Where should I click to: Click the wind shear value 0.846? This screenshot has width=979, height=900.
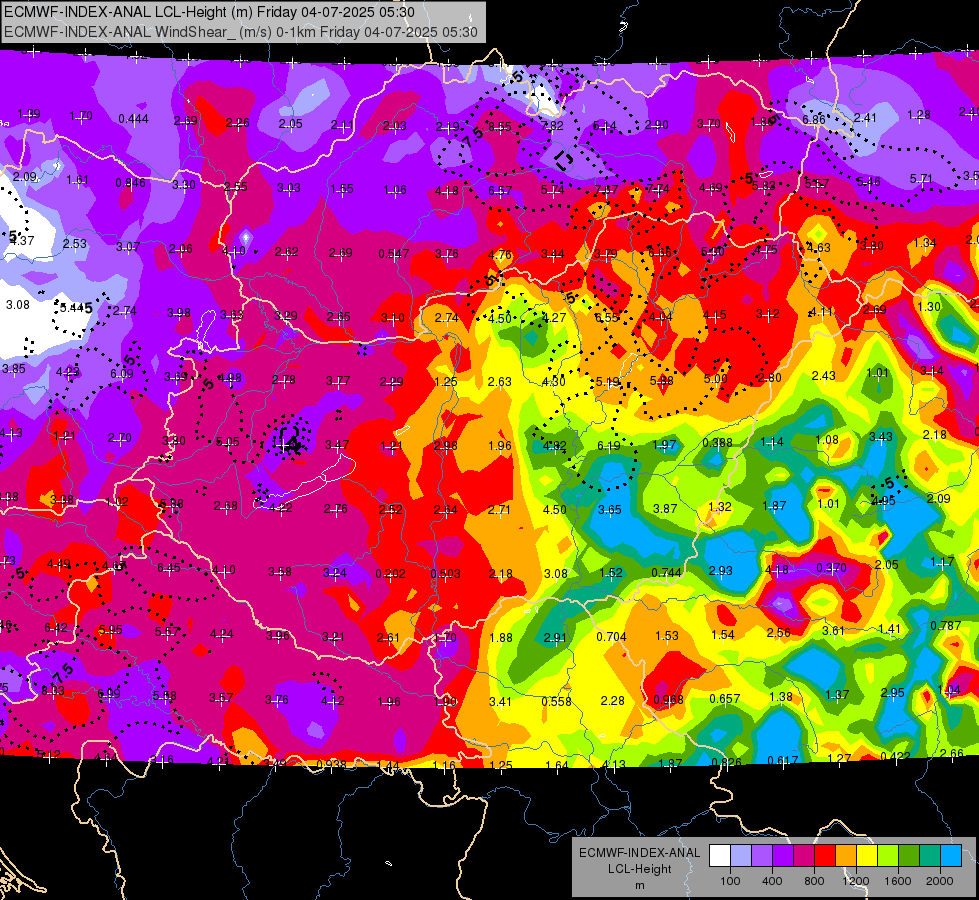click(130, 183)
